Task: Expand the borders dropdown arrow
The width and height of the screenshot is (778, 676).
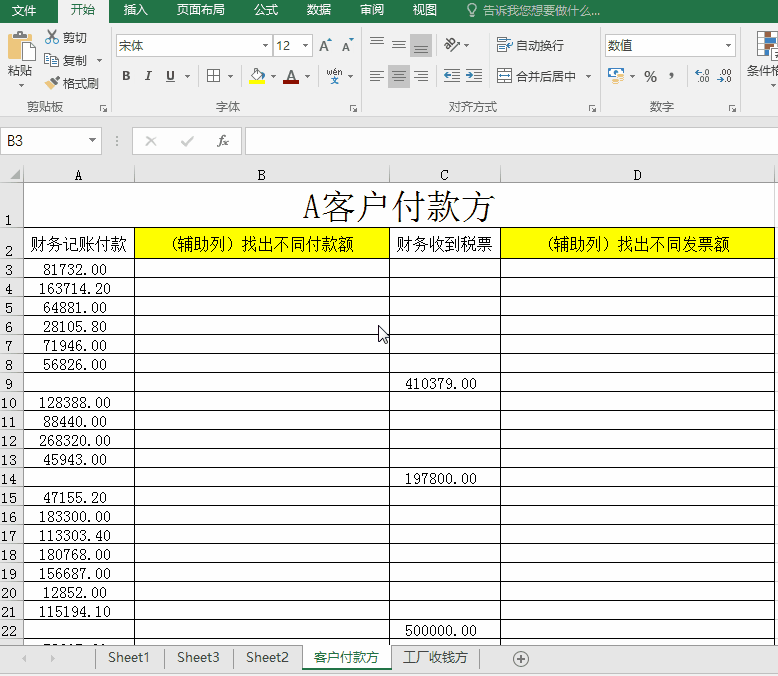Action: (230, 76)
